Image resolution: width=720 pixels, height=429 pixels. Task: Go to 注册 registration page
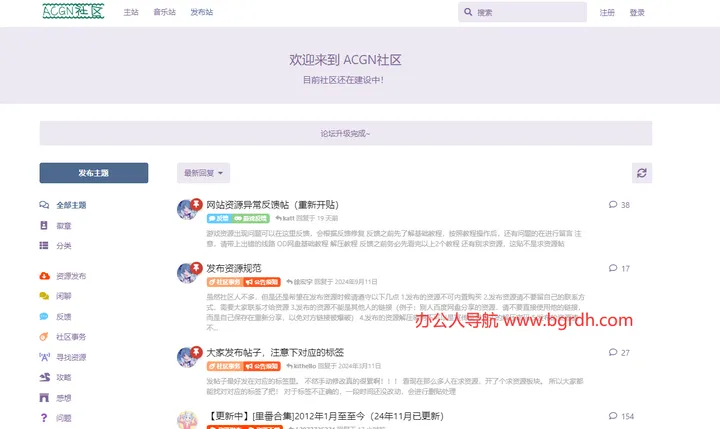click(607, 13)
